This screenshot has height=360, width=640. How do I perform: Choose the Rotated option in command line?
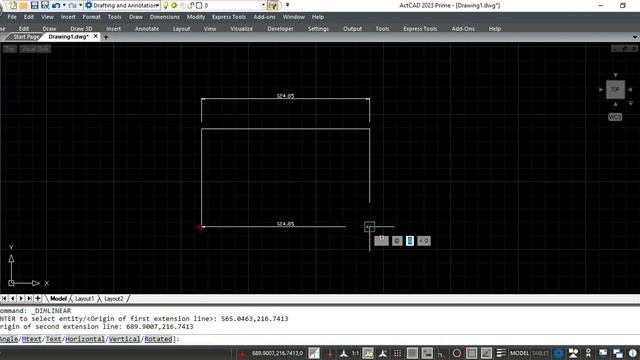(158, 339)
